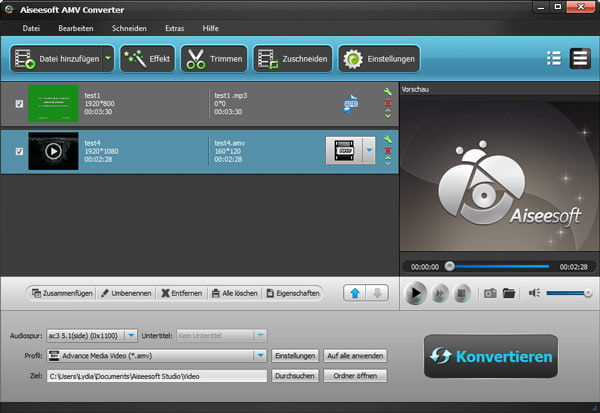The height and width of the screenshot is (413, 600).
Task: Toggle the test4 file checkbox
Action: [x=19, y=151]
